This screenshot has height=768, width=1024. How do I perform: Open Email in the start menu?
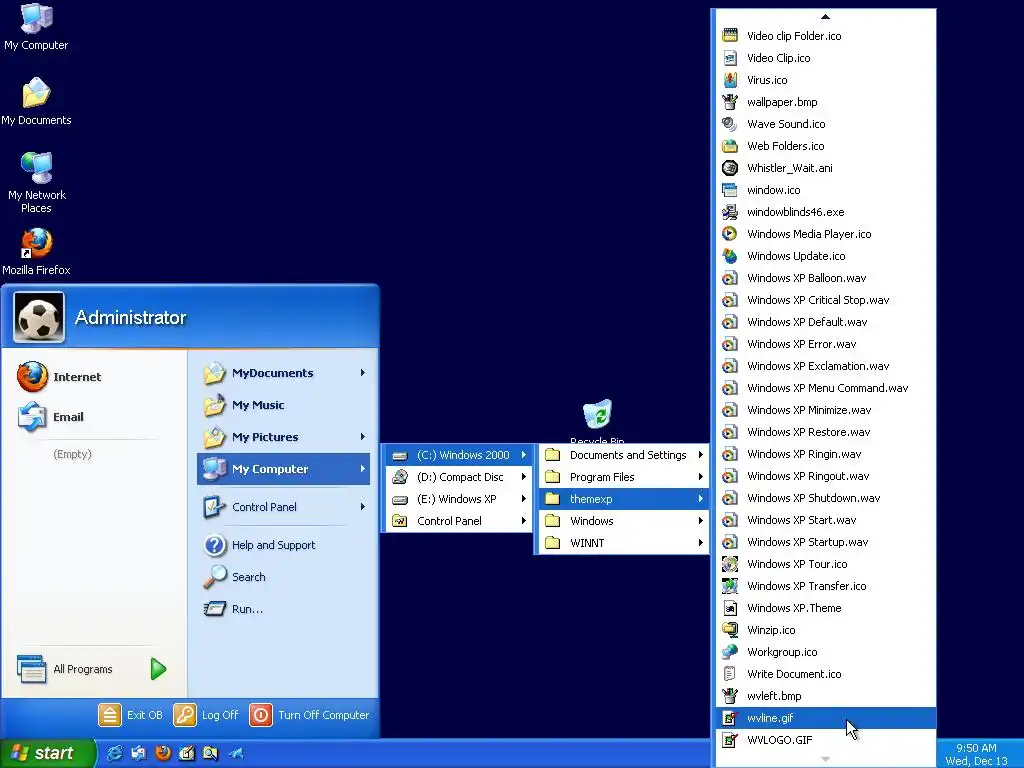click(x=51, y=417)
